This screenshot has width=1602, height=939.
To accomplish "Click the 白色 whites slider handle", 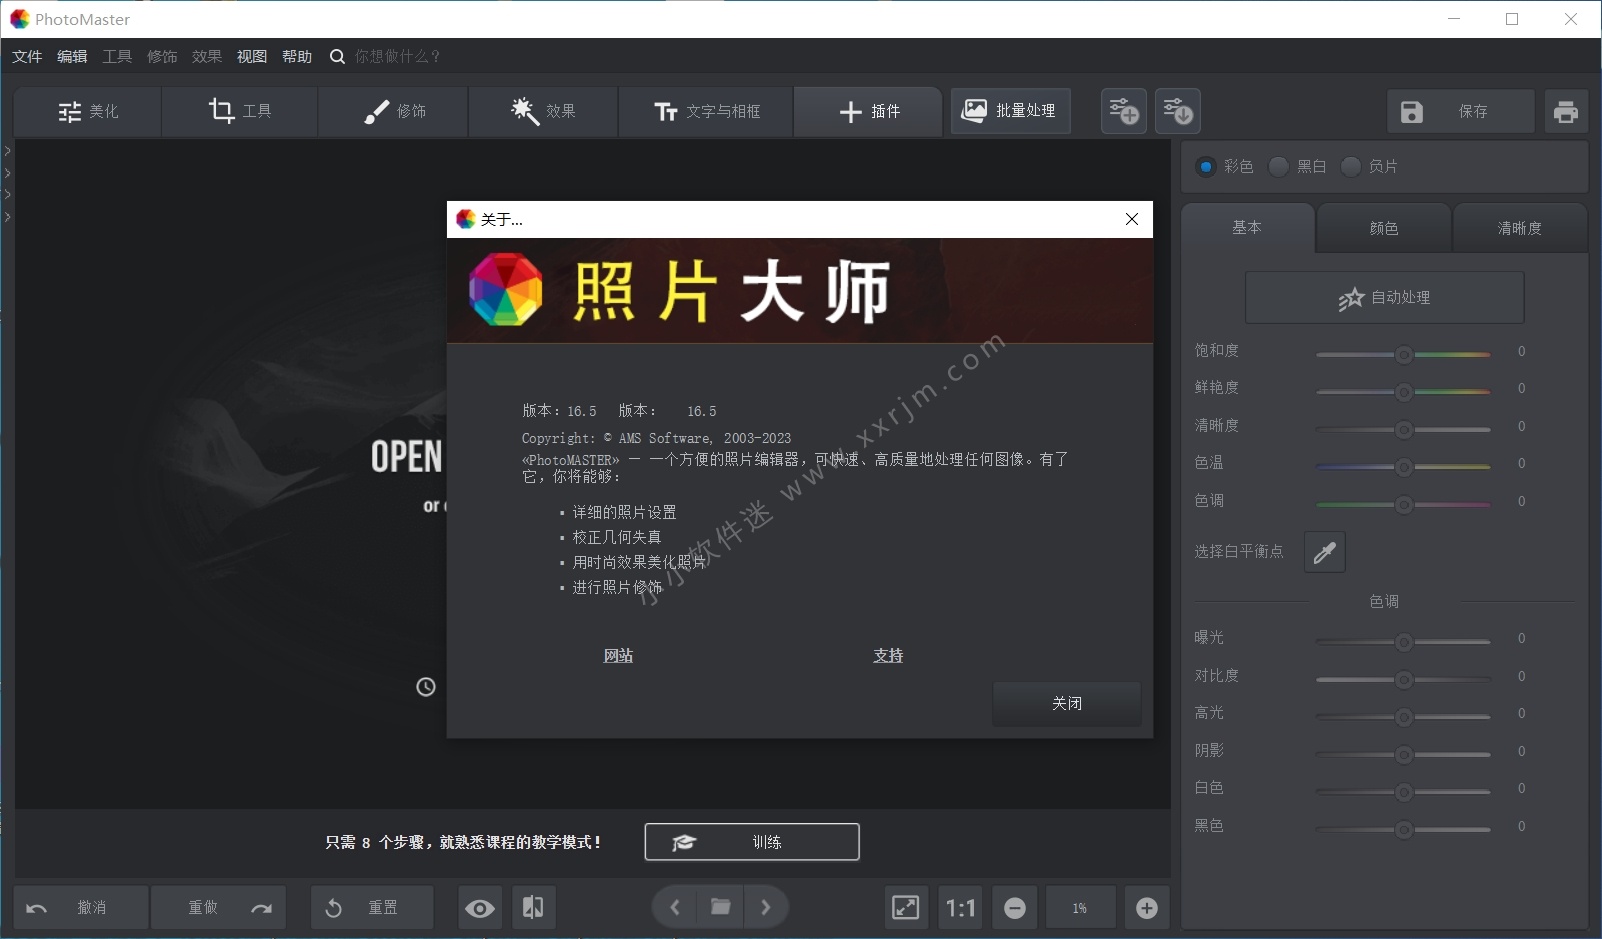I will 1404,791.
